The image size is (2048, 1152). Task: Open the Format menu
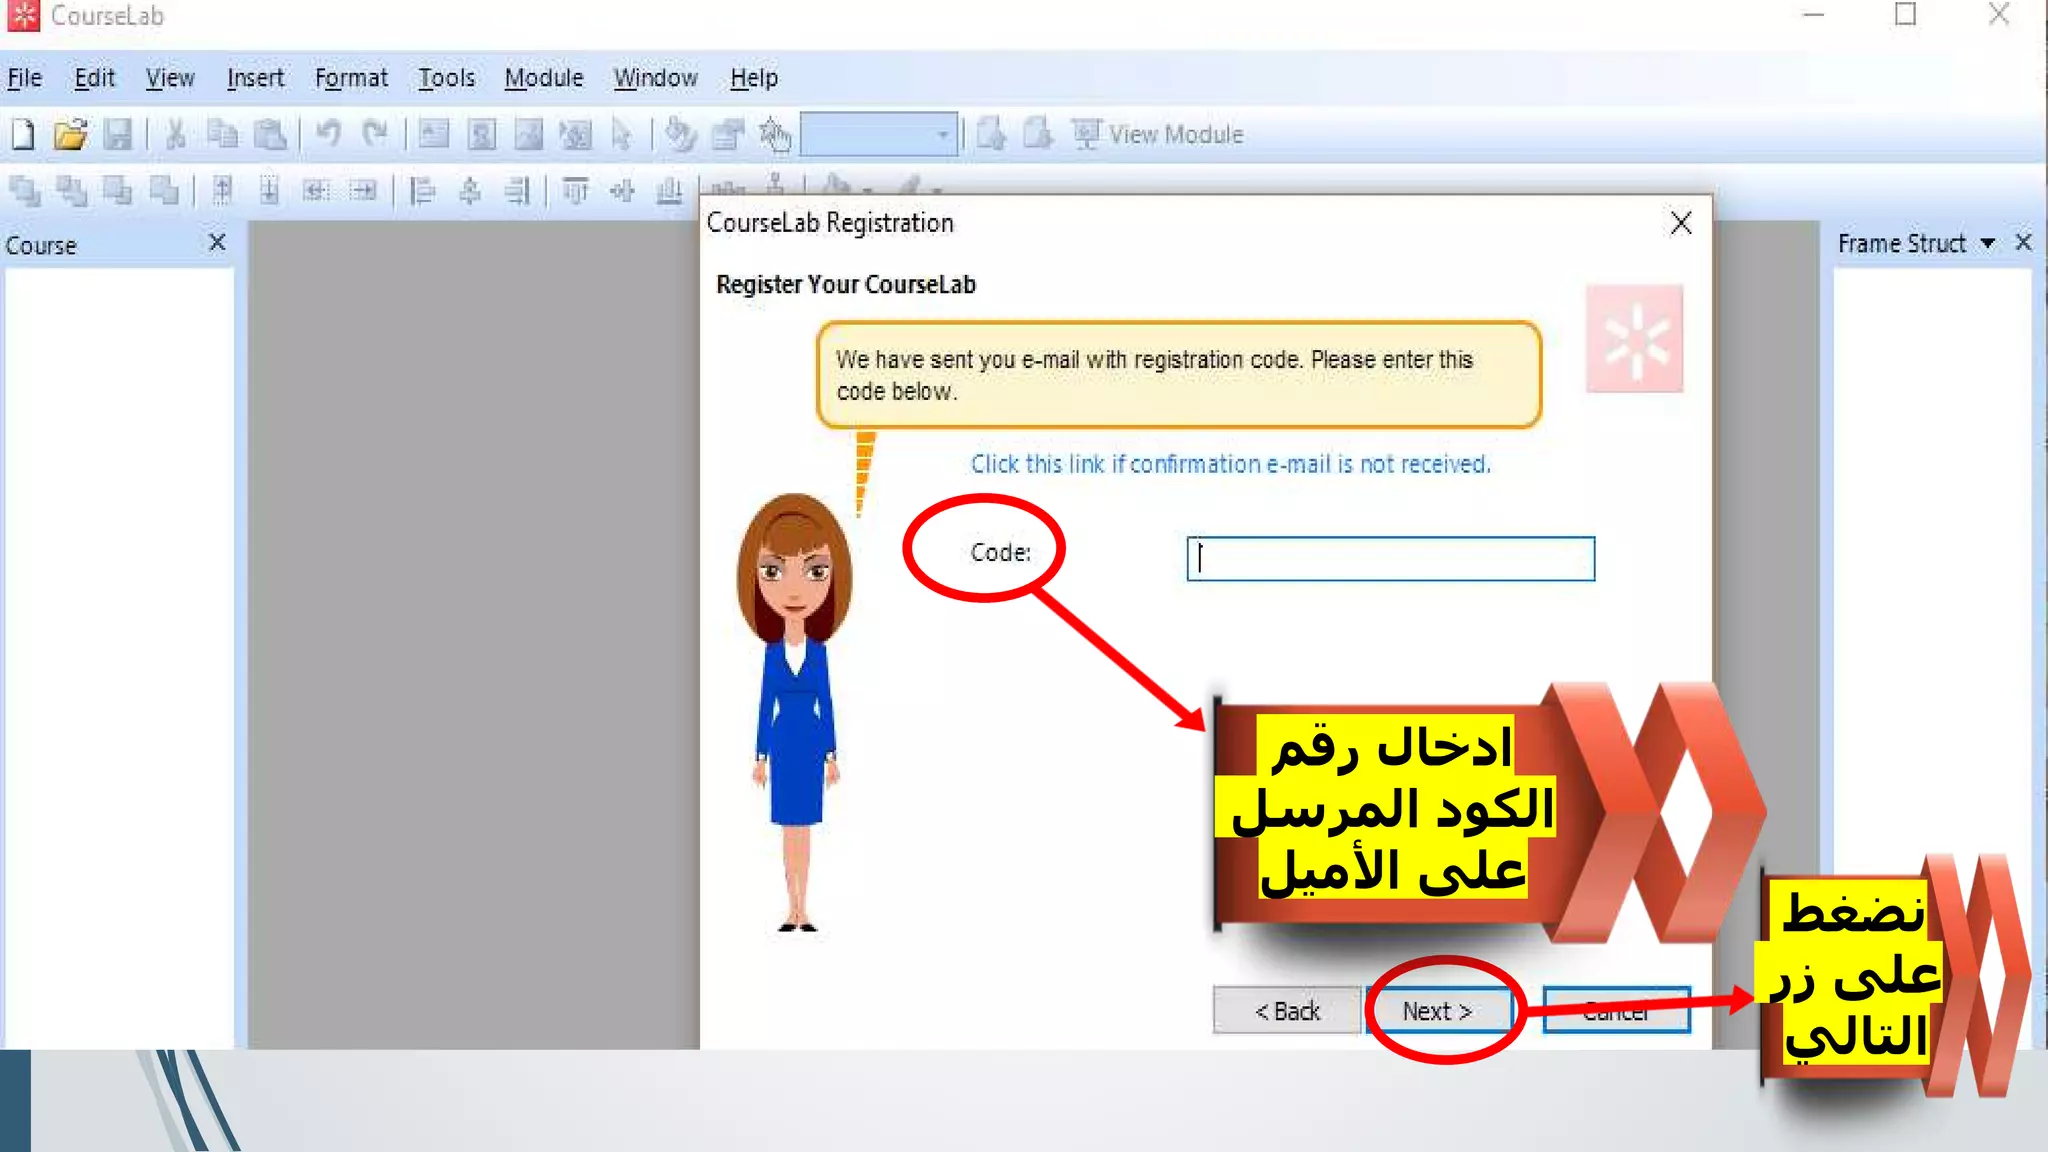tap(351, 78)
